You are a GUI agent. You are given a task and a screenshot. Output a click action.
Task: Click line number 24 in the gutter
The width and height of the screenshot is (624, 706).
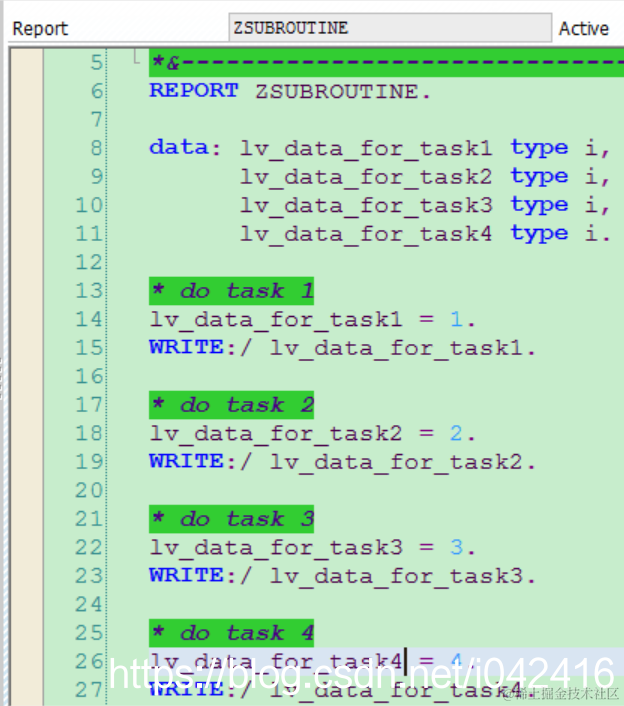coord(89,604)
